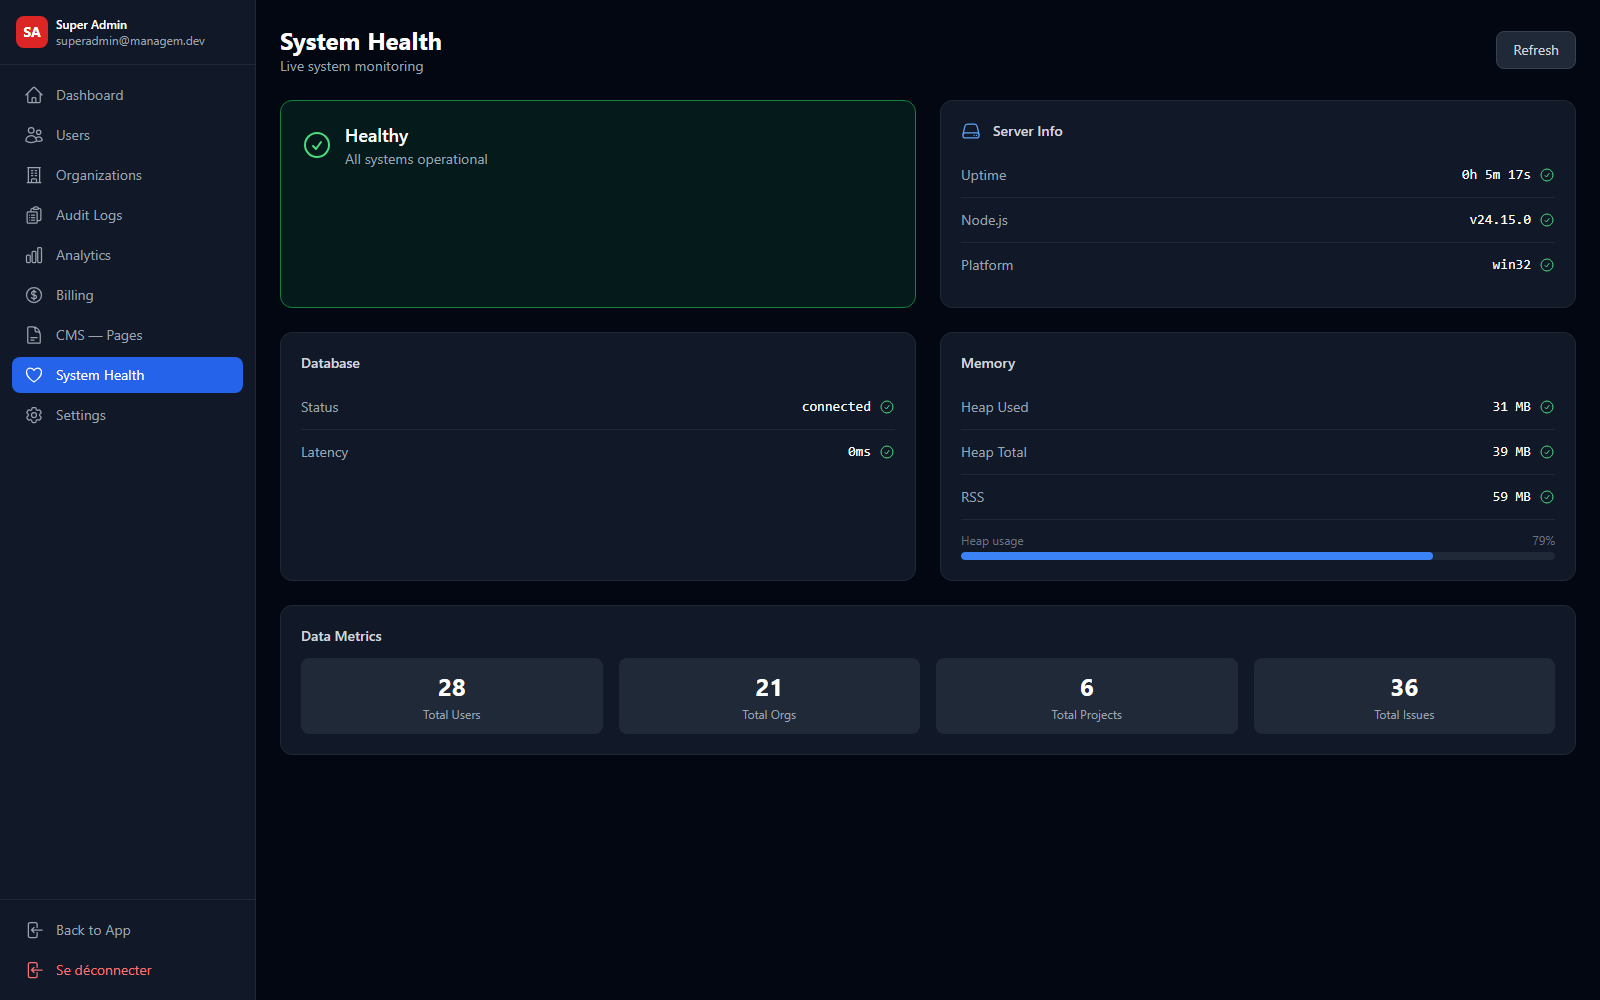Click the Settings gear icon
1600x1000 pixels.
coord(34,415)
